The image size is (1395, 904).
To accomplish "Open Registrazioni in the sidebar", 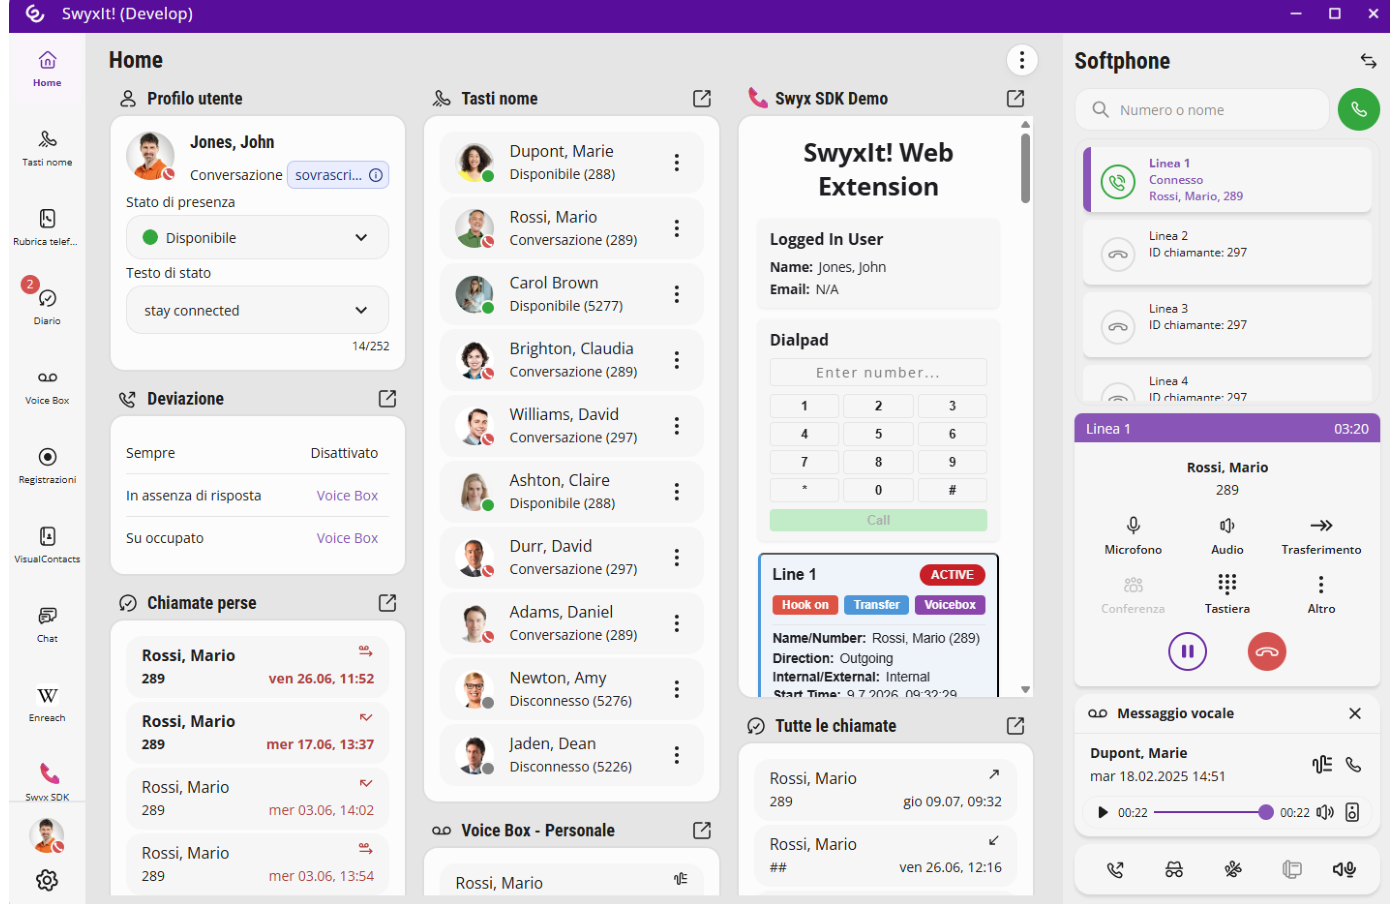I will pyautogui.click(x=47, y=465).
